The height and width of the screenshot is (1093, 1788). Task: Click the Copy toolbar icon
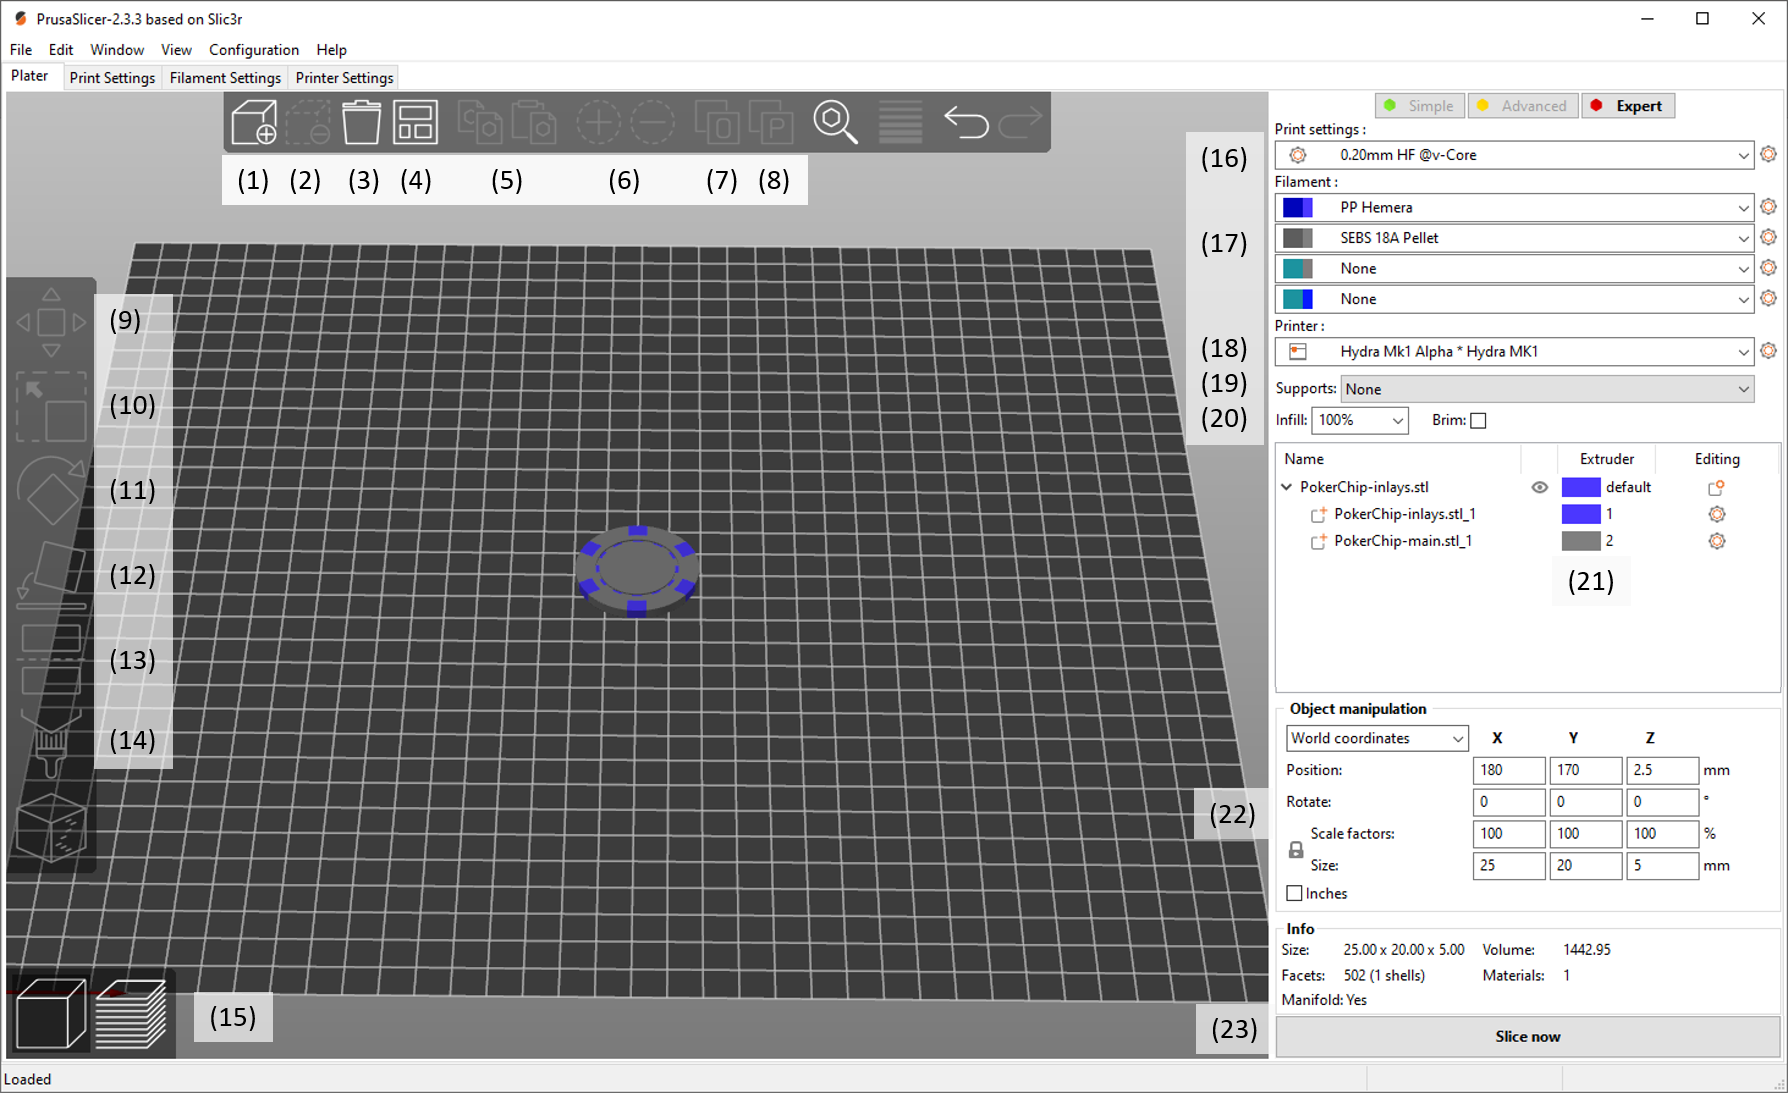480,123
